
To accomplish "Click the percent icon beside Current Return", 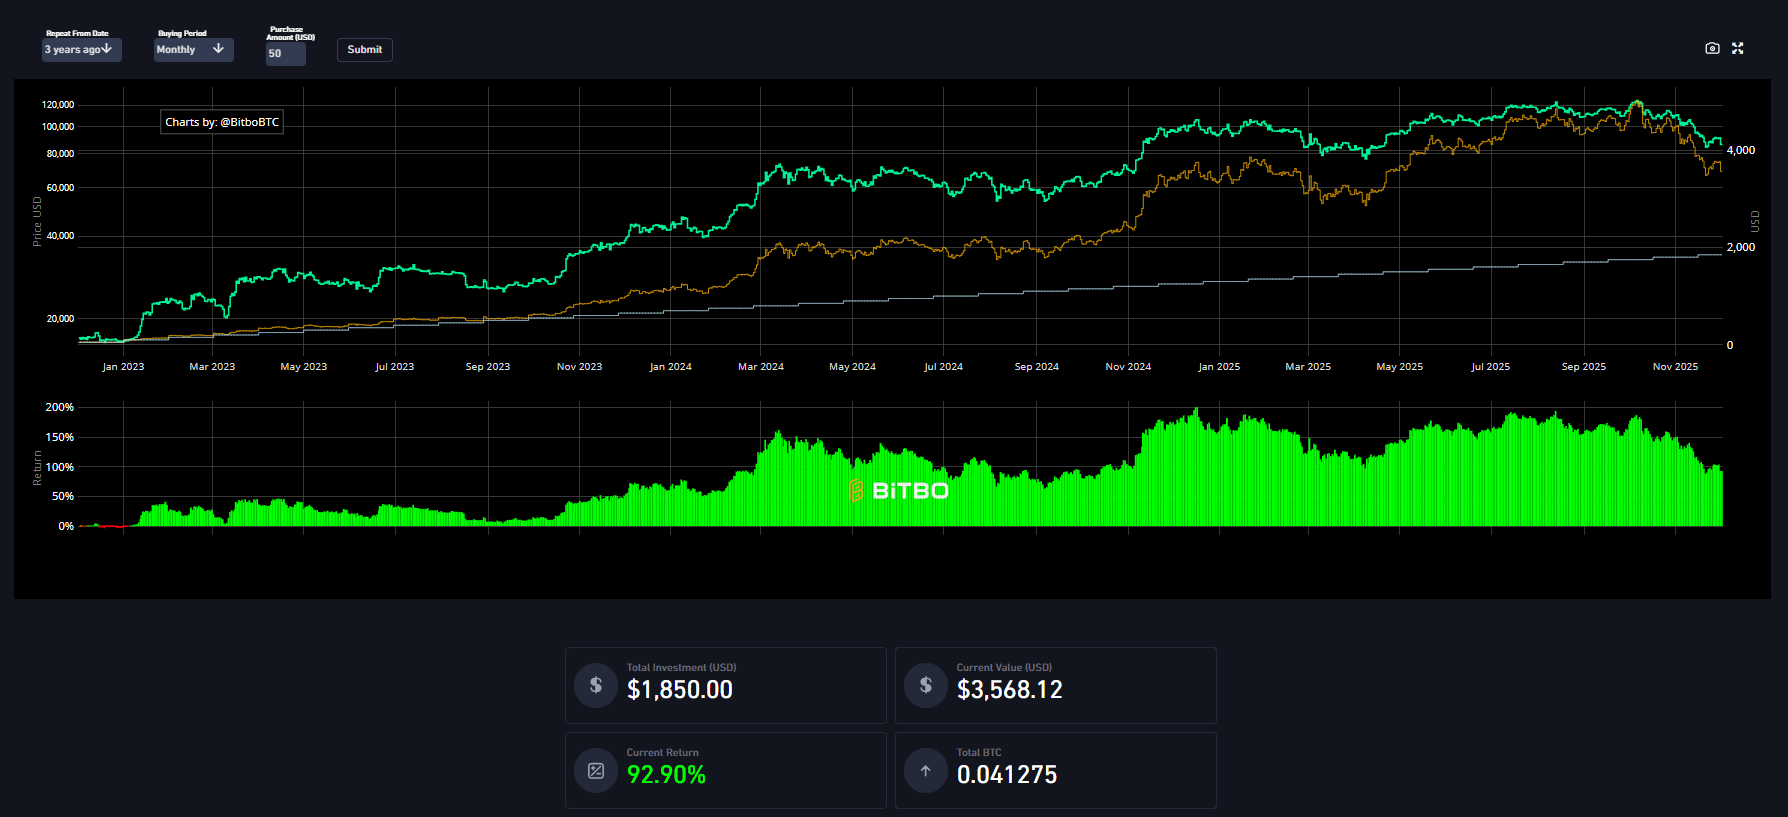I will tap(596, 770).
